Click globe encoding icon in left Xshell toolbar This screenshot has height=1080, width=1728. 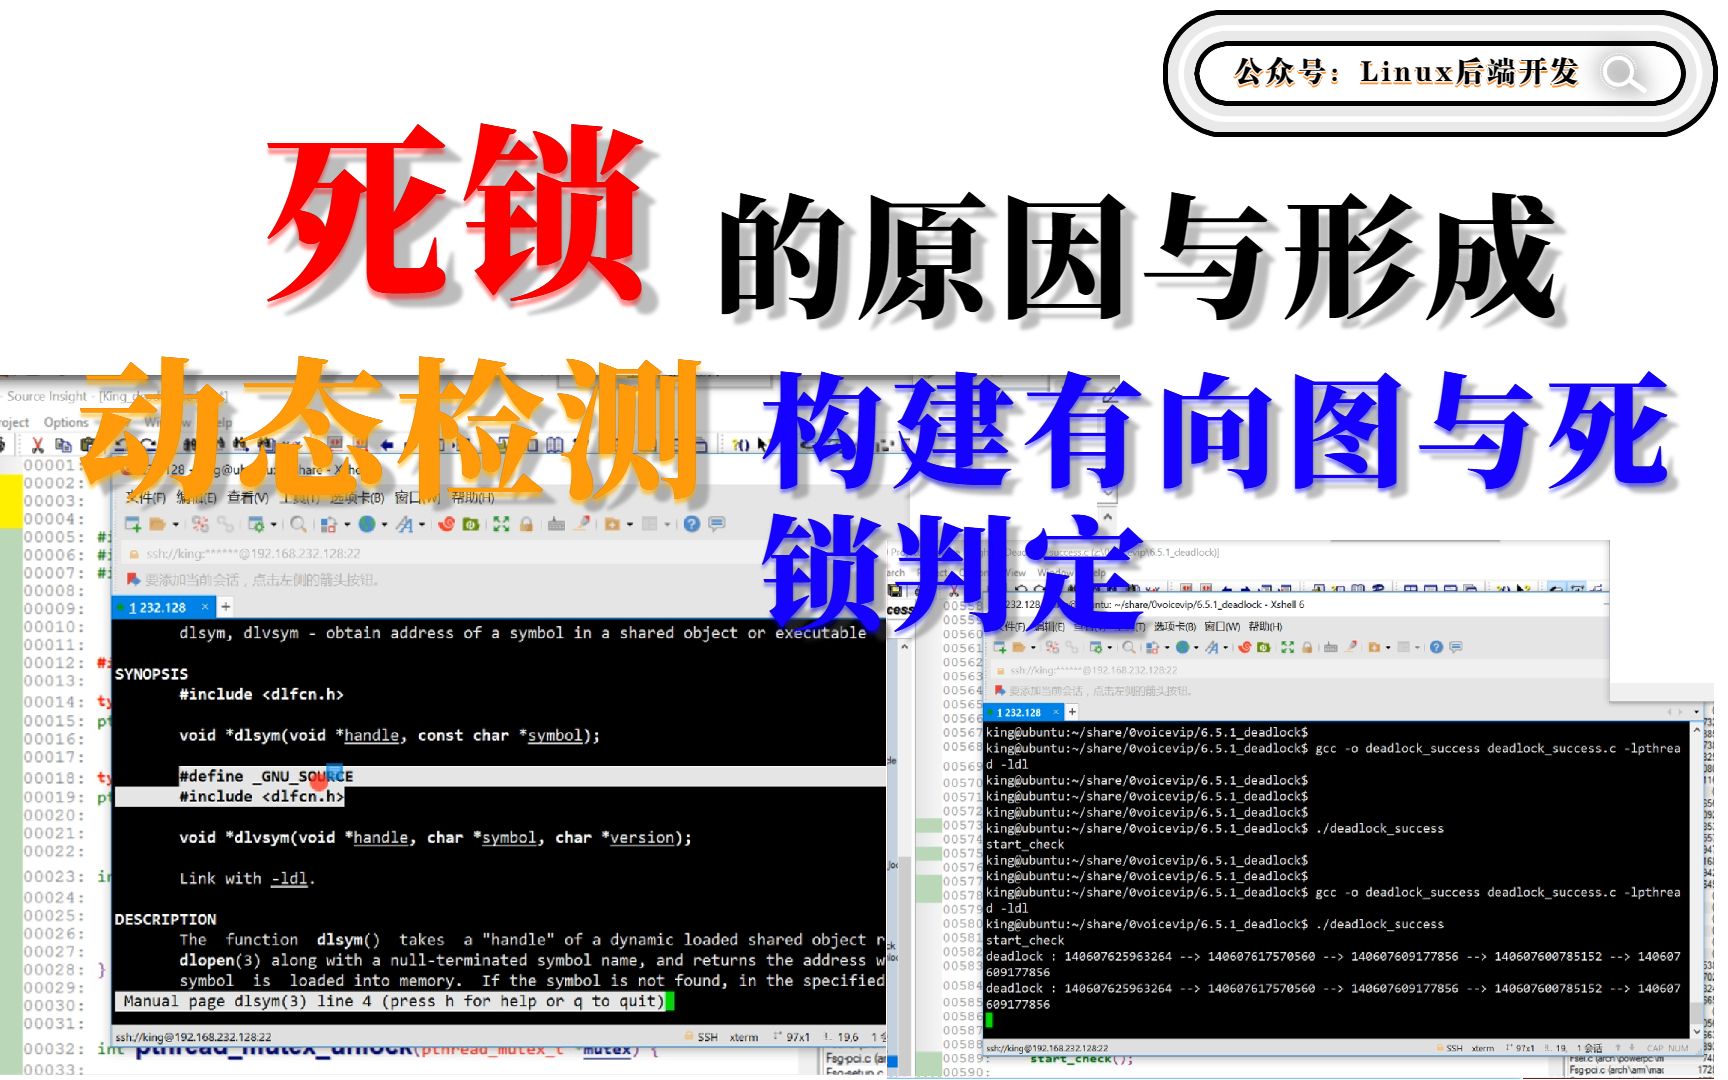tap(367, 524)
